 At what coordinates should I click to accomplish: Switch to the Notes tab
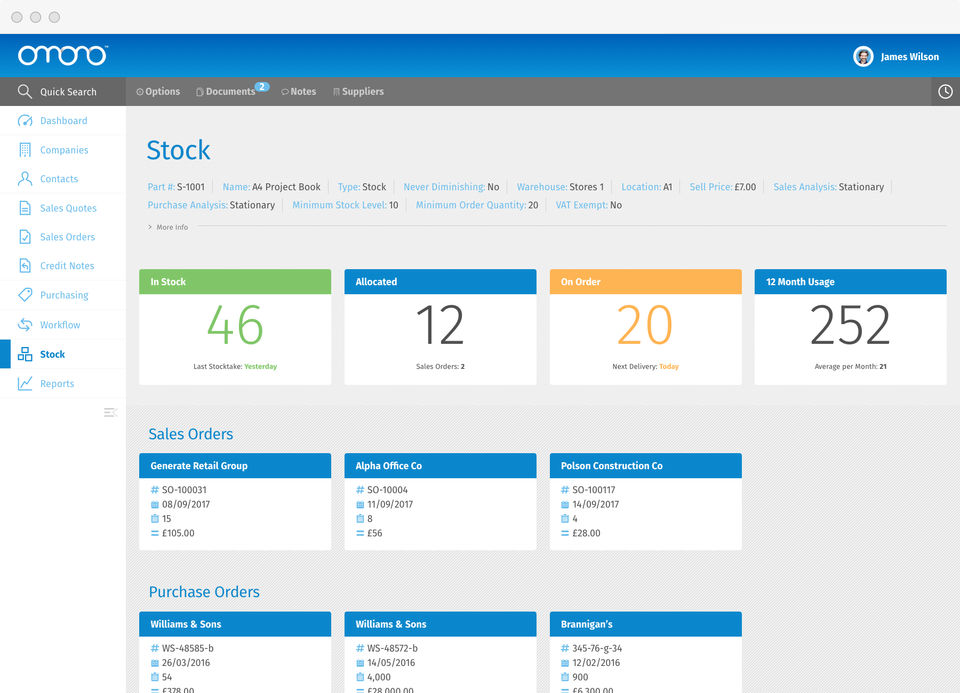click(299, 91)
